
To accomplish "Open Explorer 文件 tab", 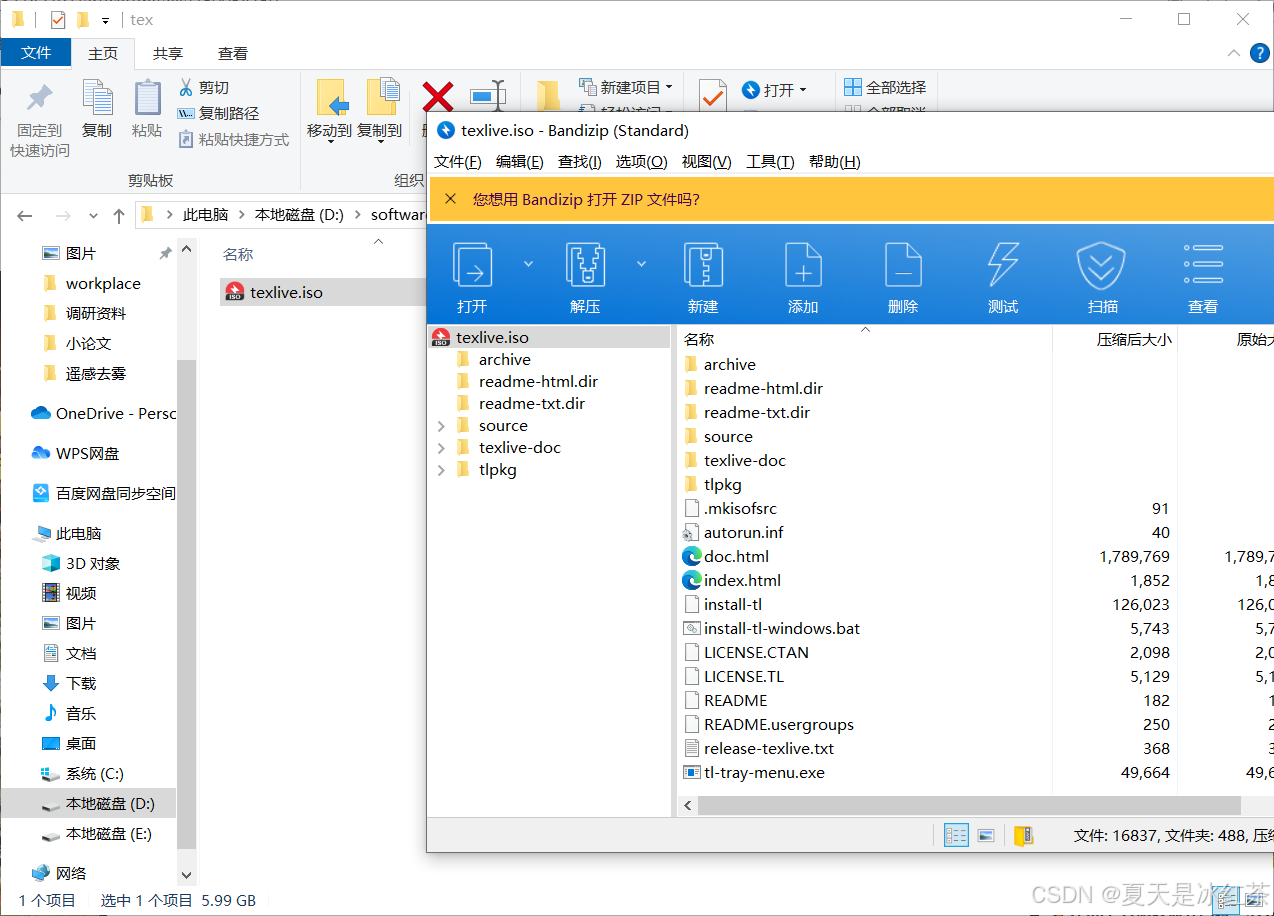I will 36,53.
